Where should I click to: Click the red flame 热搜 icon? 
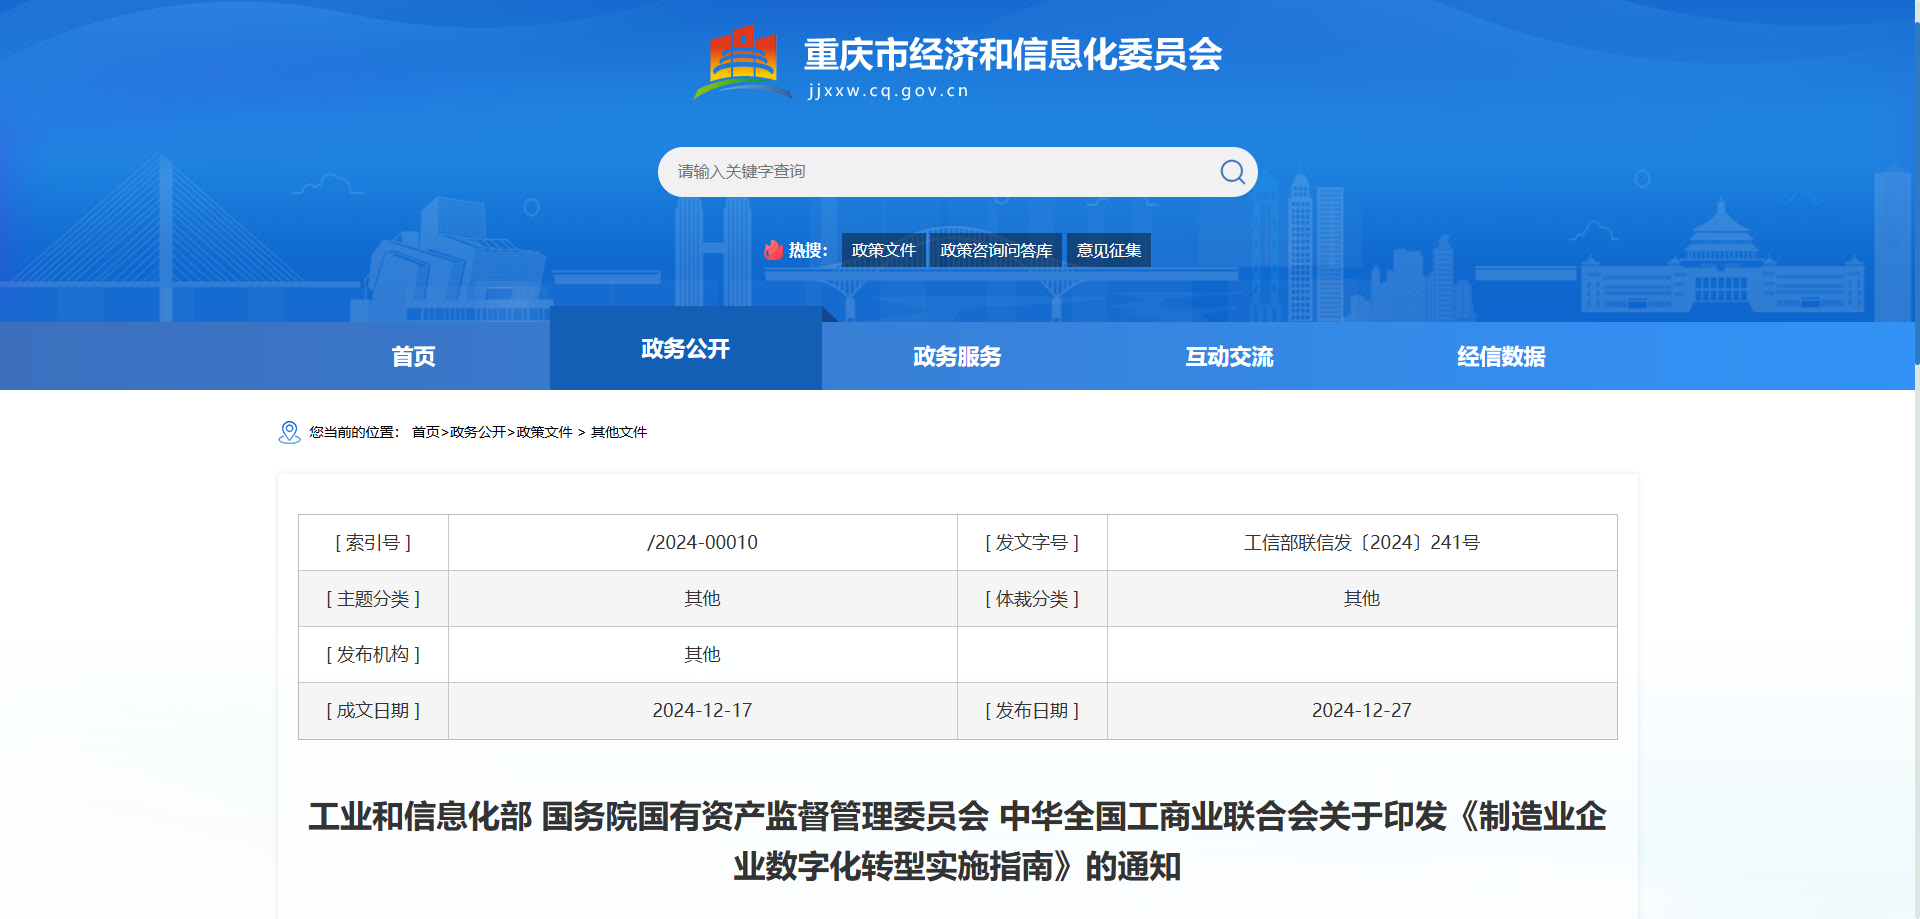773,250
